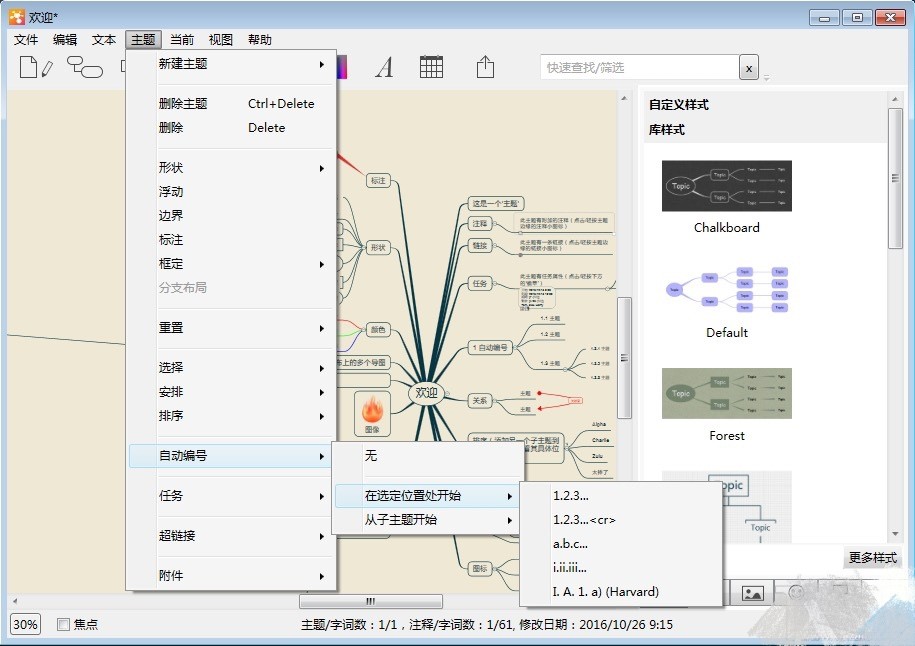The width and height of the screenshot is (915, 646).
Task: Select 无 to remove auto numbering
Action: [x=371, y=456]
